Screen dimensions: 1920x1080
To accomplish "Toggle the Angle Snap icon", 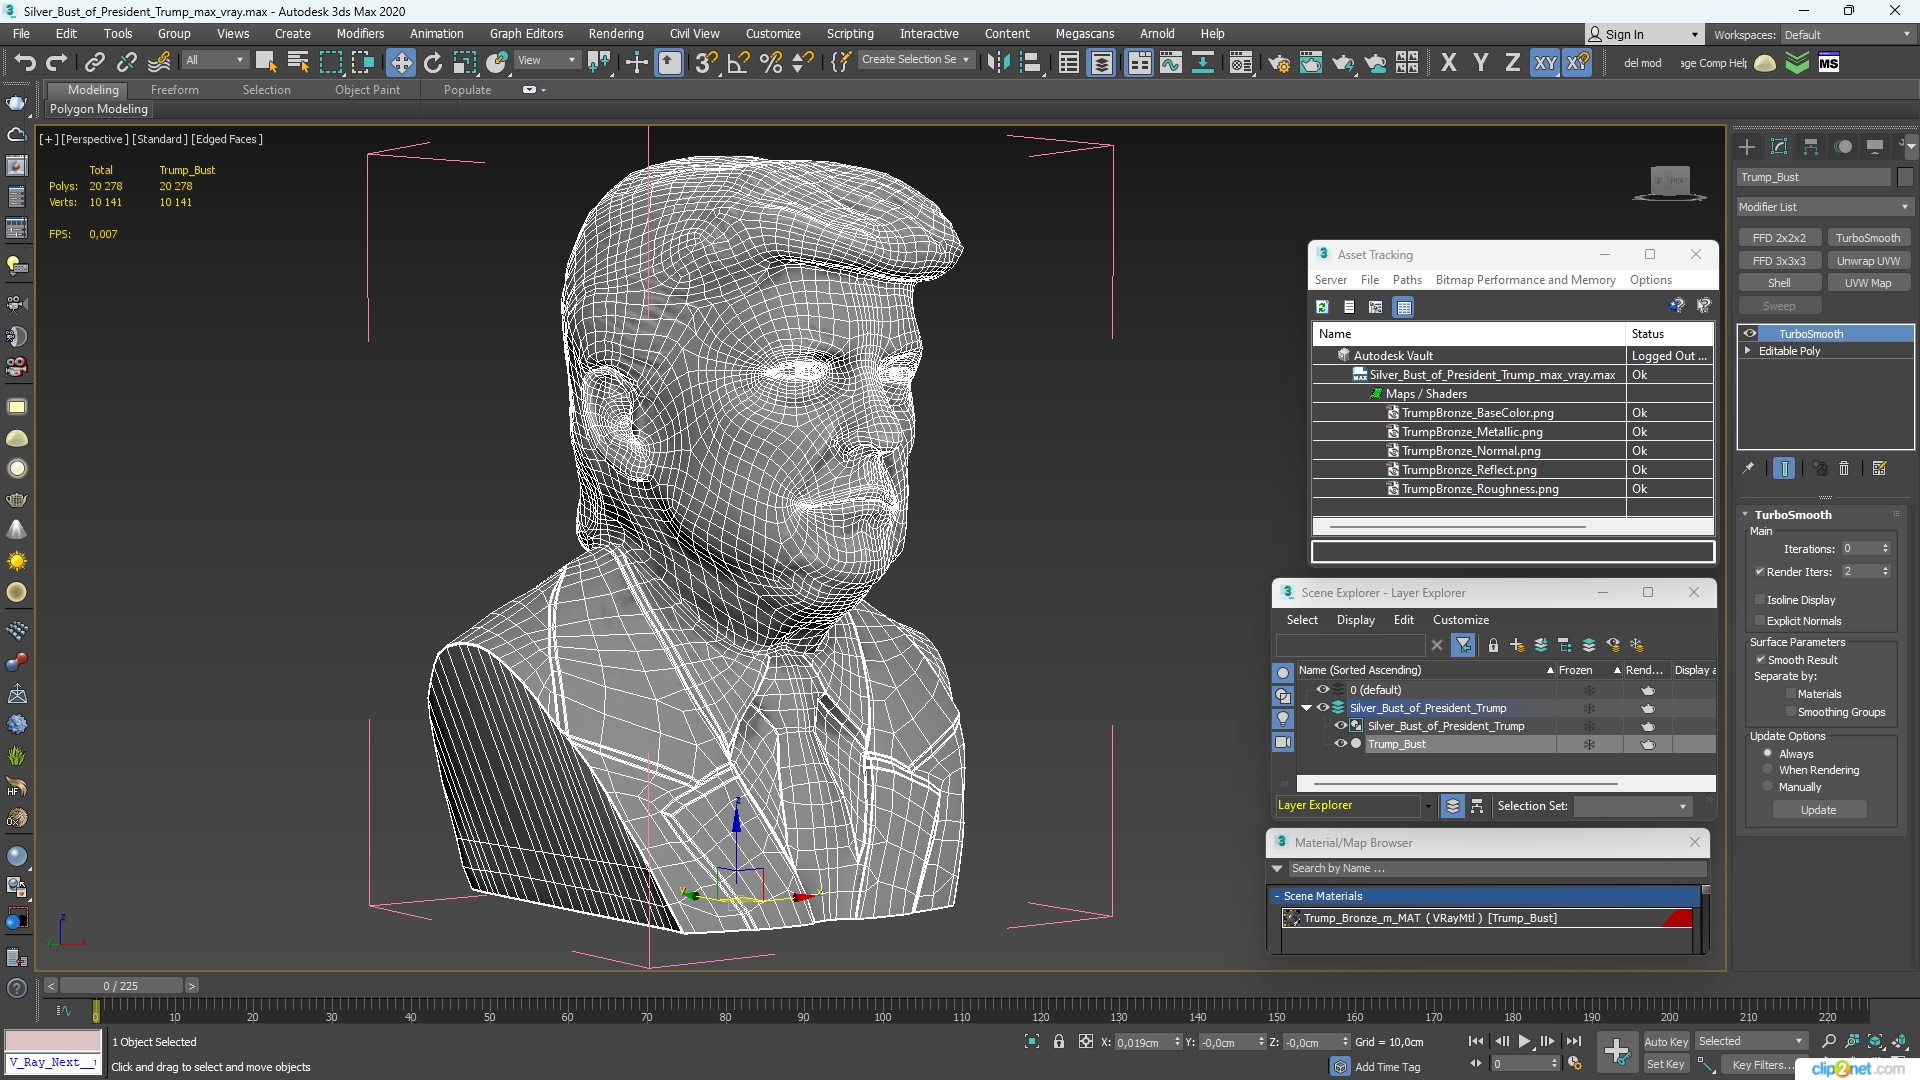I will [x=739, y=63].
